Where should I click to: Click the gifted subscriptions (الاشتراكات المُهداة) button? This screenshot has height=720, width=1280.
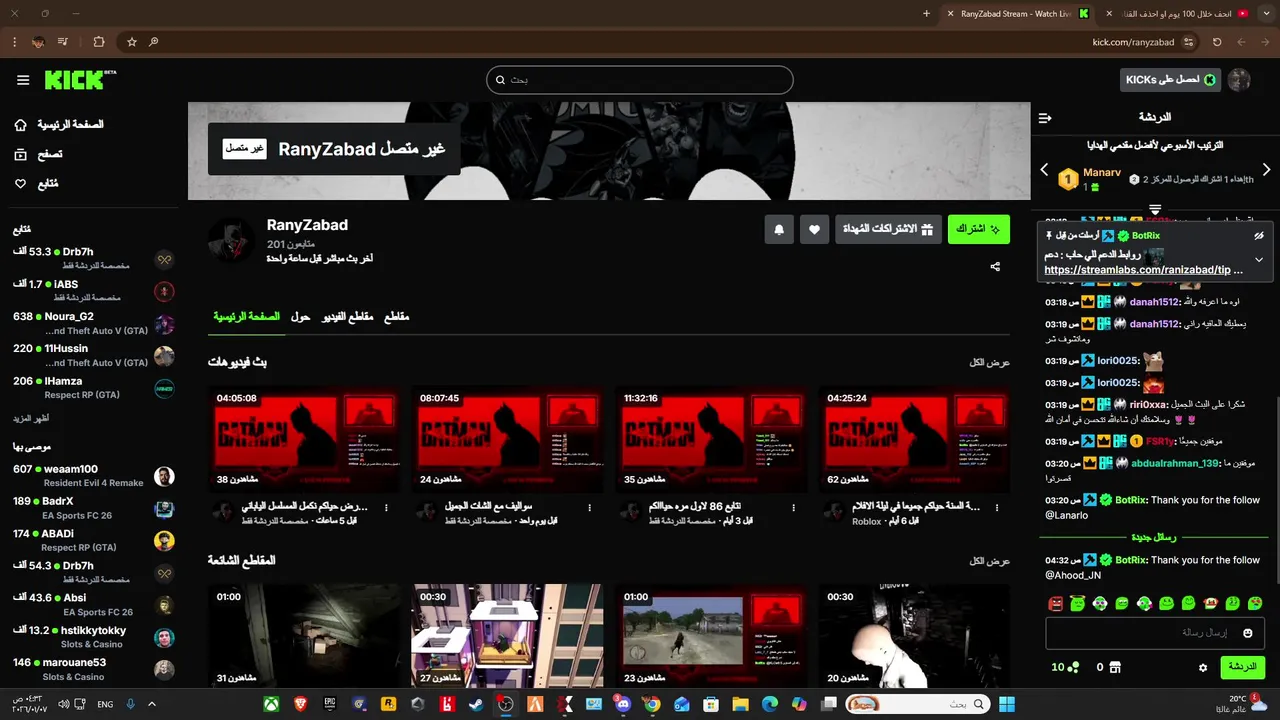(888, 229)
